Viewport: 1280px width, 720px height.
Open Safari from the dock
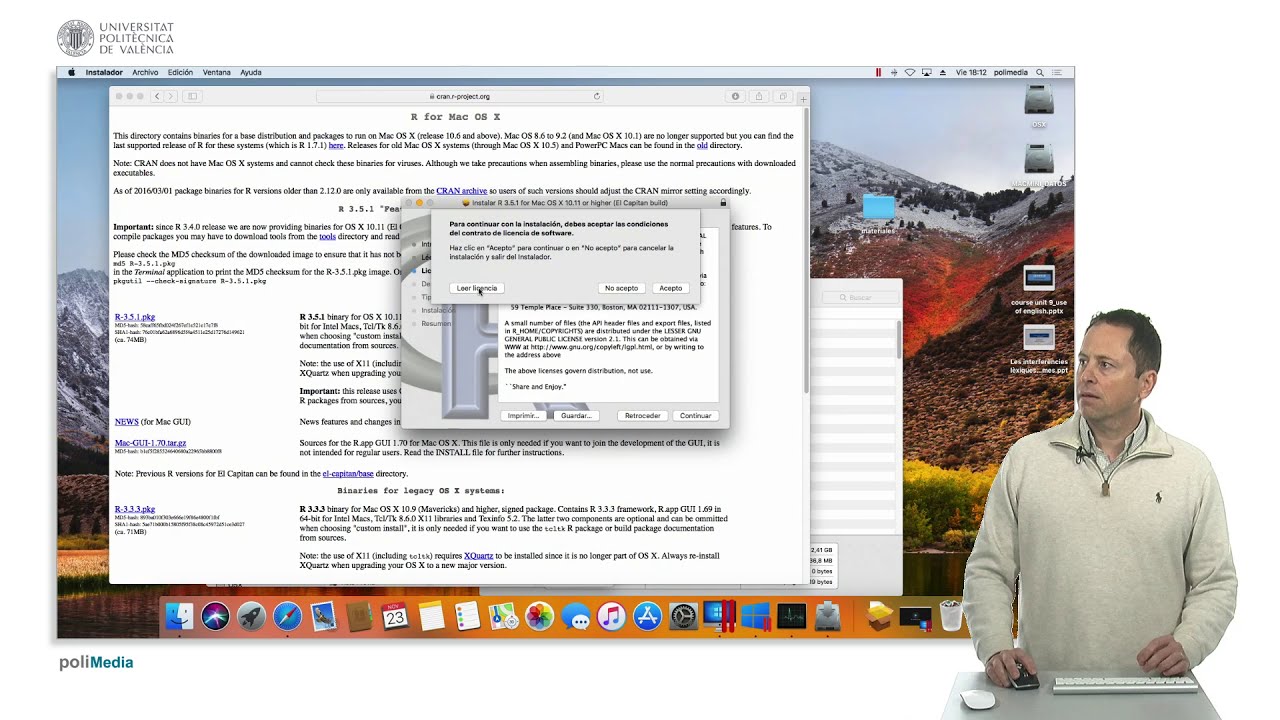[x=287, y=616]
